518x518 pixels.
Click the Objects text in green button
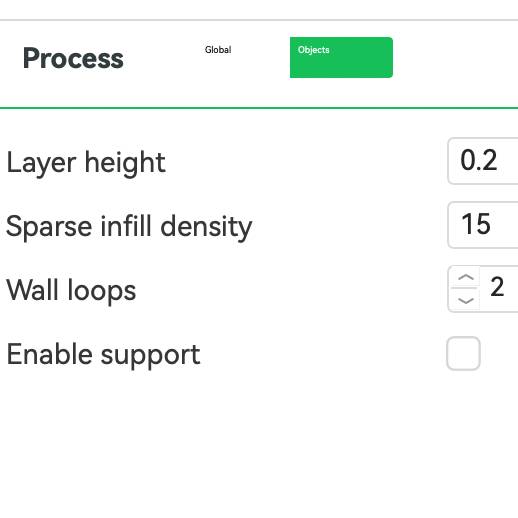tap(313, 50)
